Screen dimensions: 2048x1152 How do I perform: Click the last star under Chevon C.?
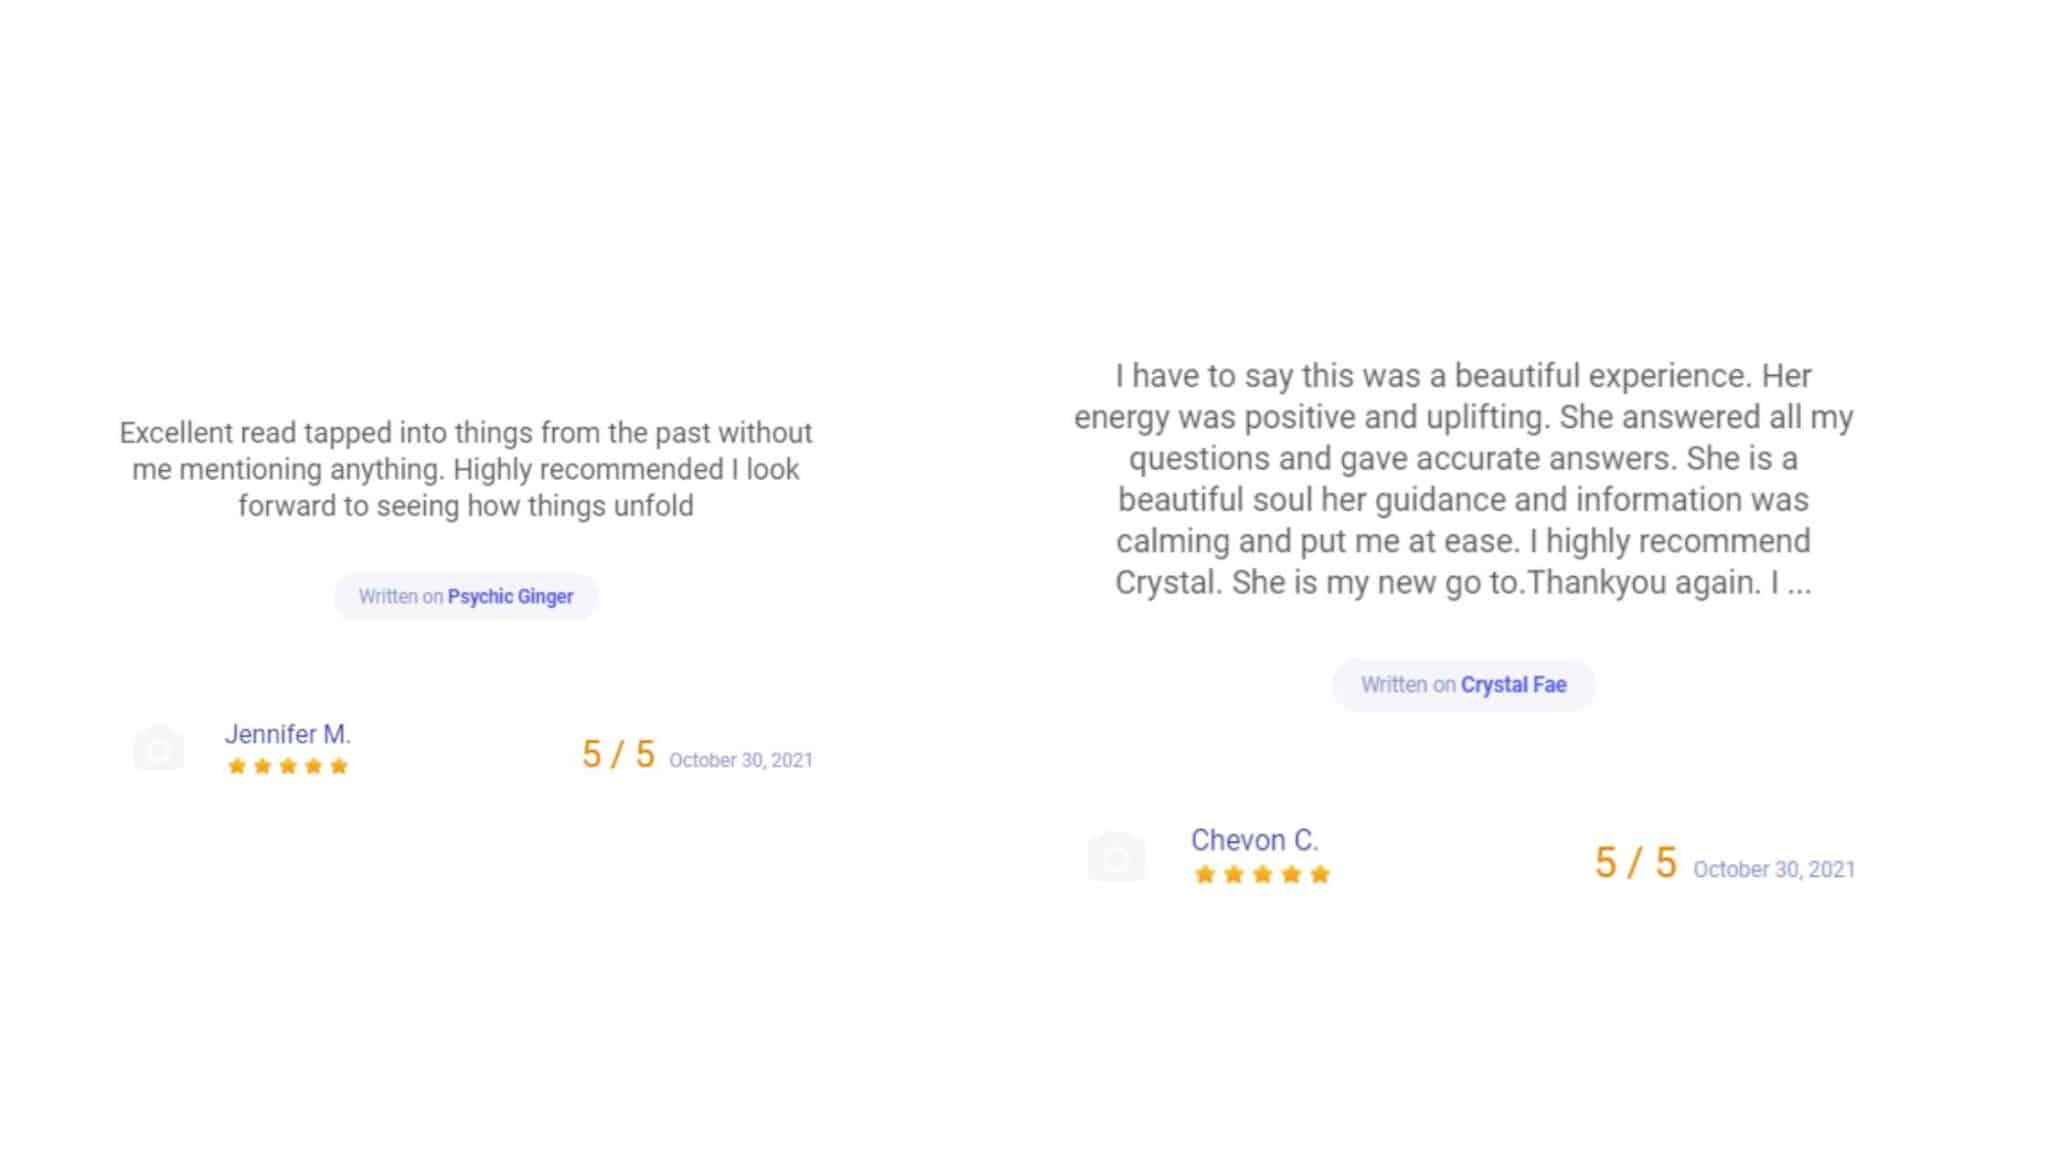1320,875
